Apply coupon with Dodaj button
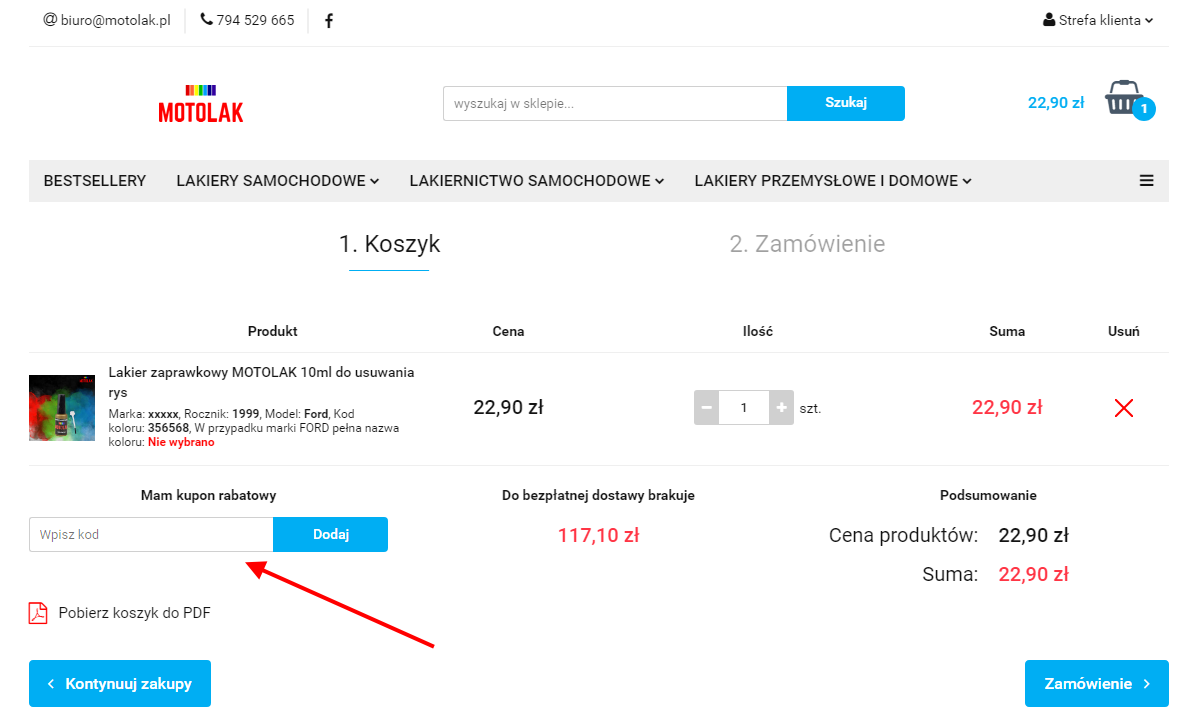 coord(331,534)
